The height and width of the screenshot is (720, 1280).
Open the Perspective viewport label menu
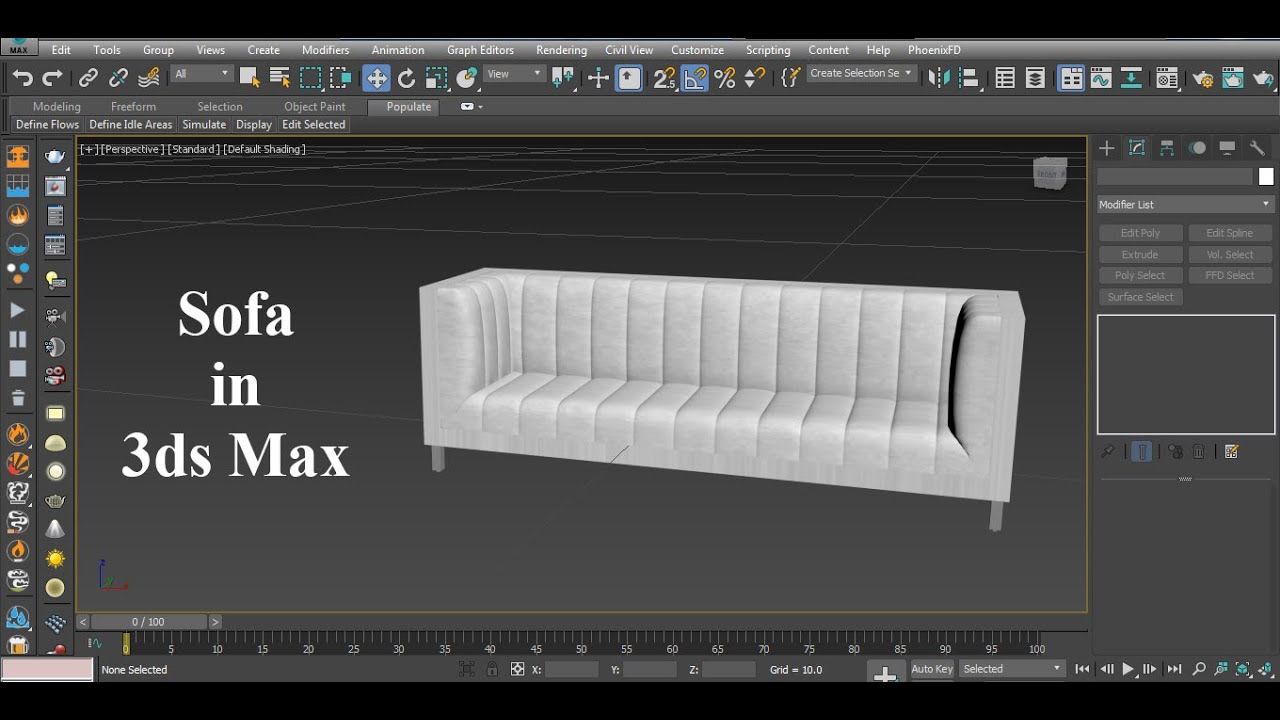132,149
